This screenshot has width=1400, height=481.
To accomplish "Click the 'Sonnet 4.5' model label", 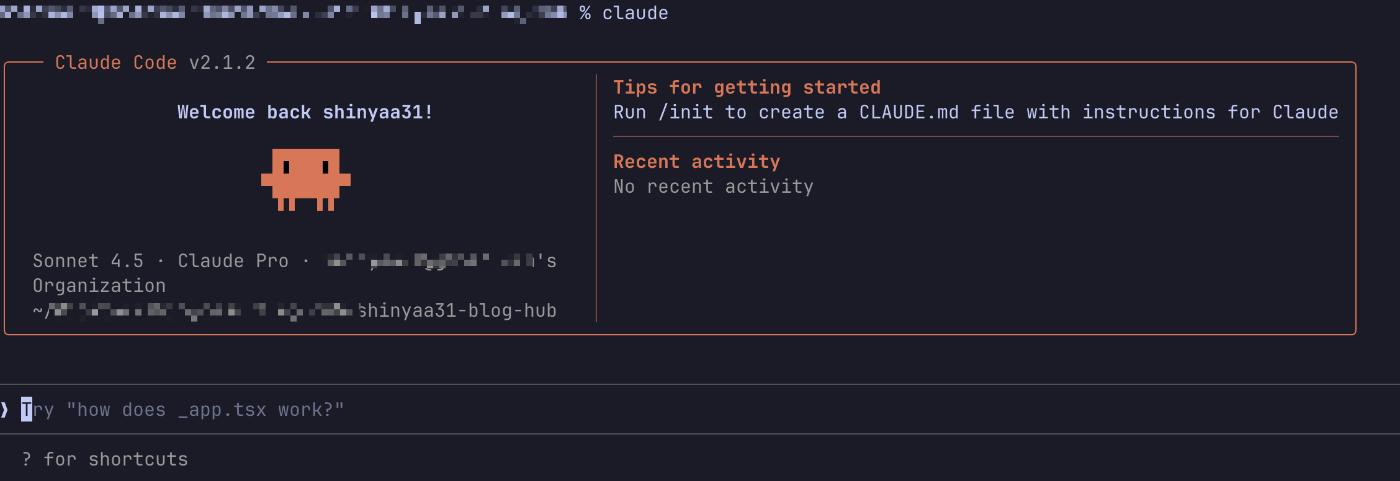I will [x=88, y=261].
